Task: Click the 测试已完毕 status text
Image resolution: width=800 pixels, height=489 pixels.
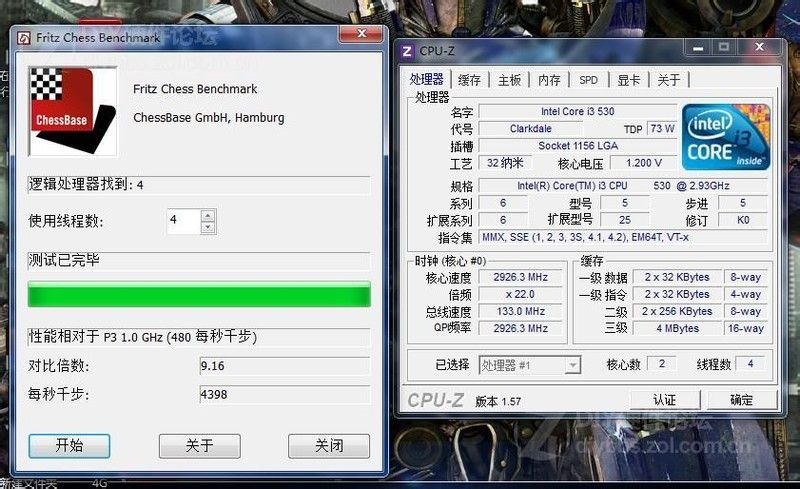Action: click(64, 260)
